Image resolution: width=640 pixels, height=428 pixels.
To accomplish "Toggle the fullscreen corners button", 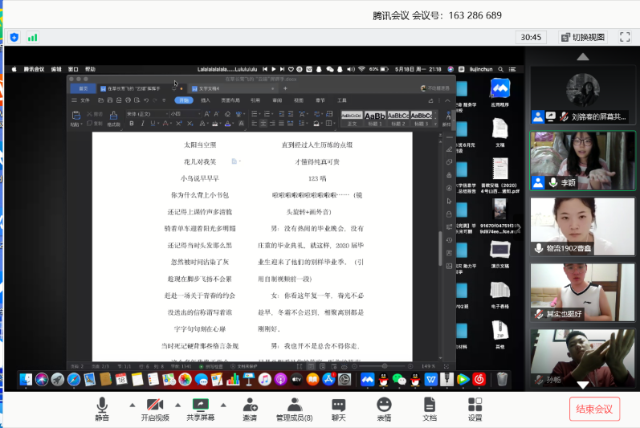I will click(x=625, y=37).
